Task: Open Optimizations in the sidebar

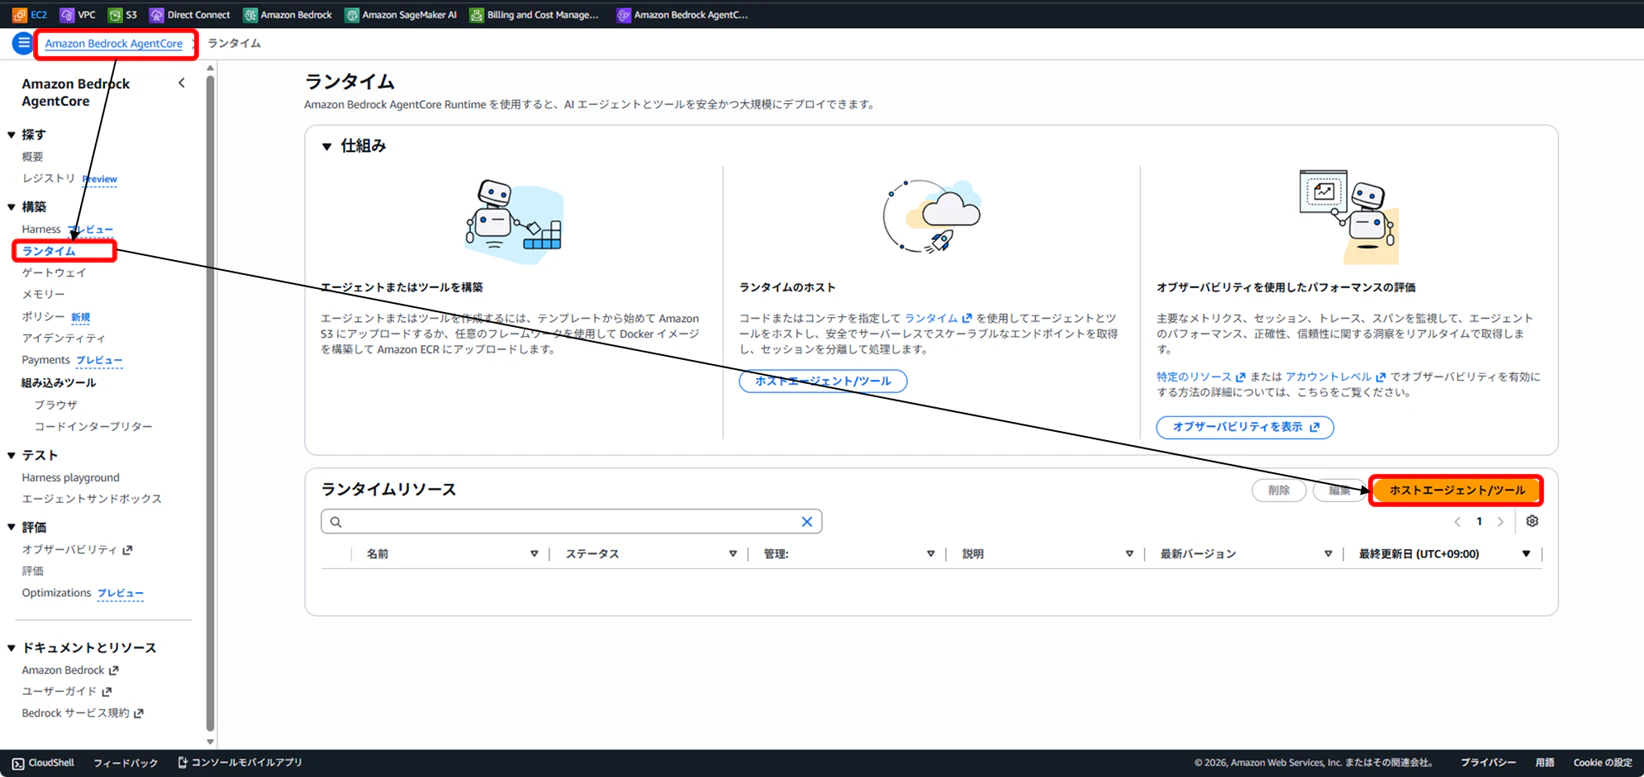Action: click(x=56, y=593)
